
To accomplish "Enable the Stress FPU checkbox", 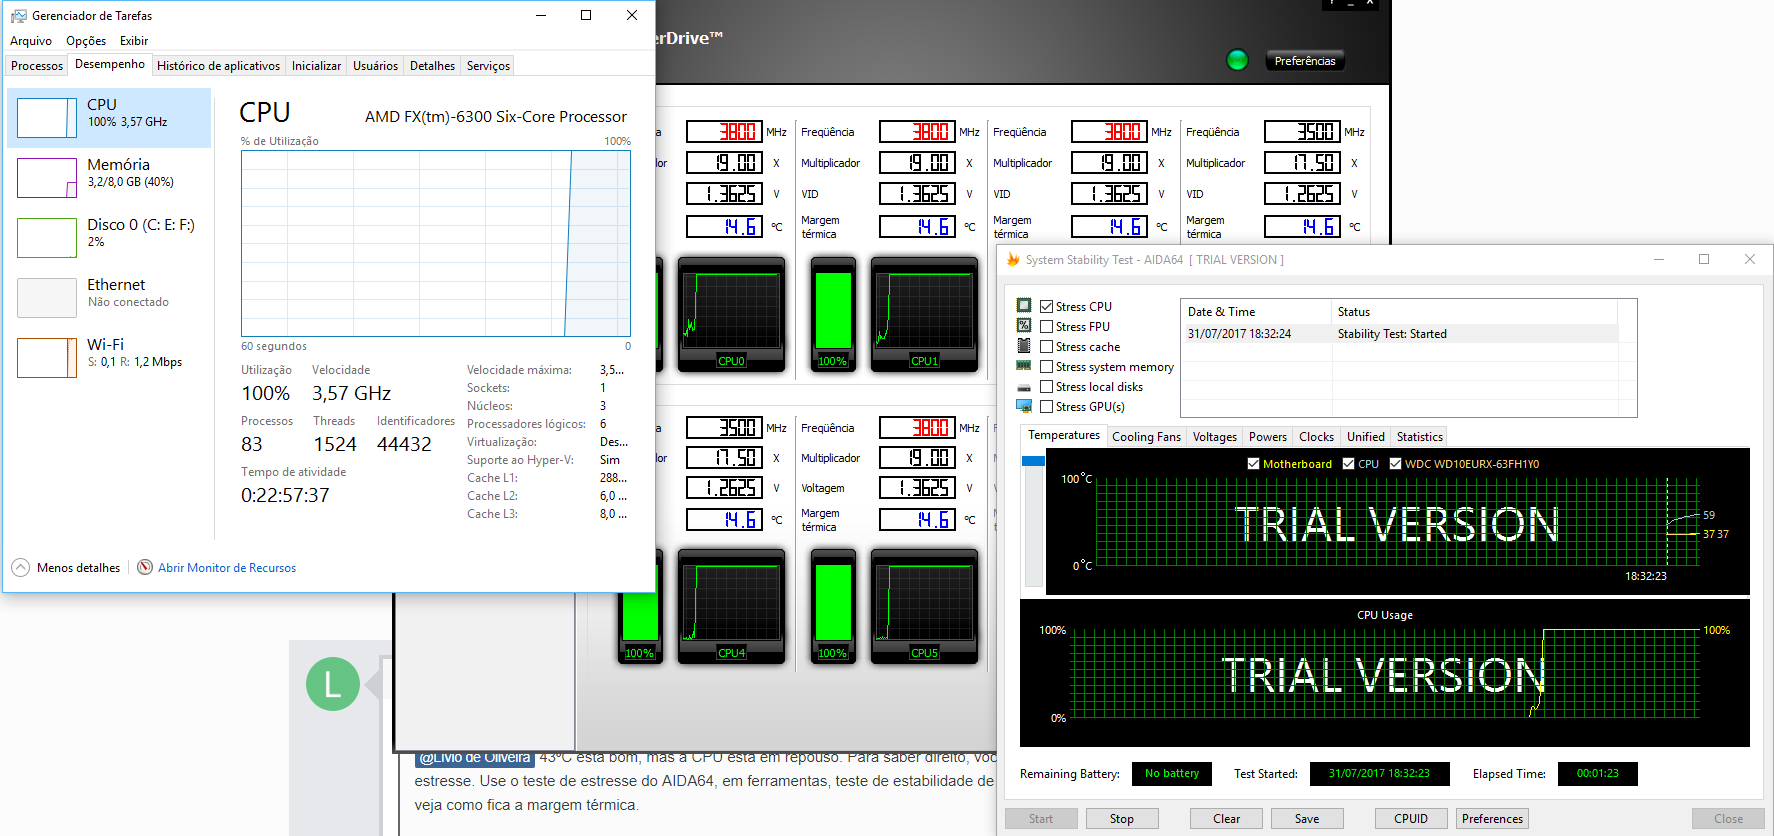I will click(1046, 327).
